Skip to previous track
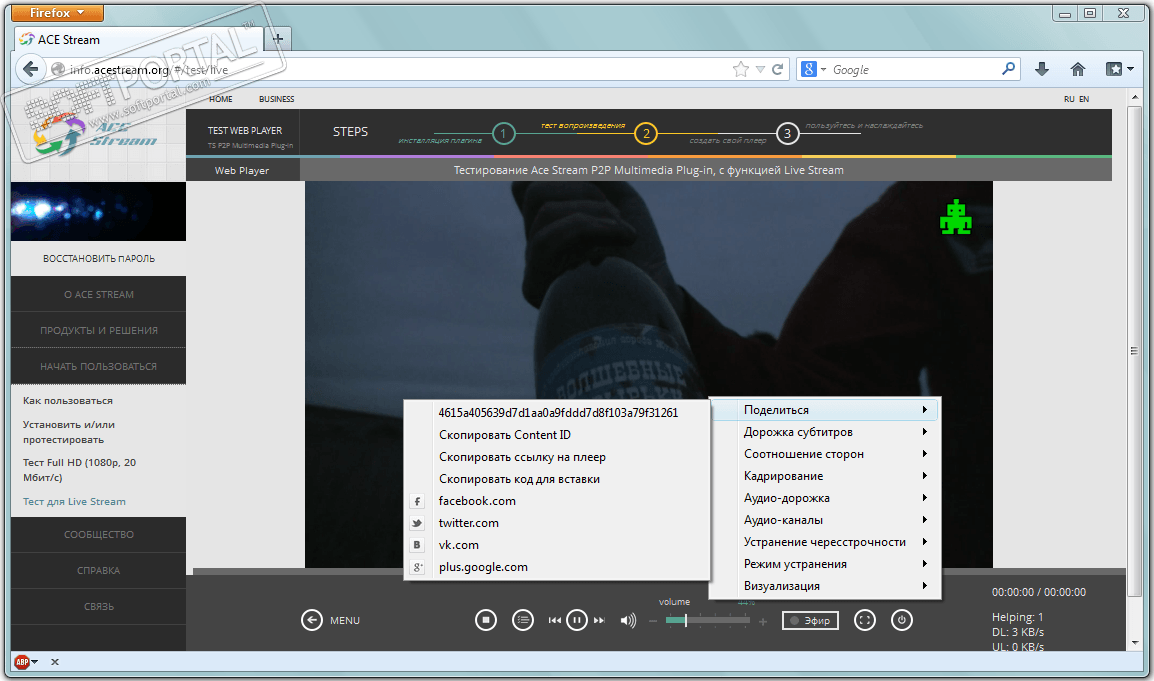Image resolution: width=1154 pixels, height=681 pixels. point(555,621)
